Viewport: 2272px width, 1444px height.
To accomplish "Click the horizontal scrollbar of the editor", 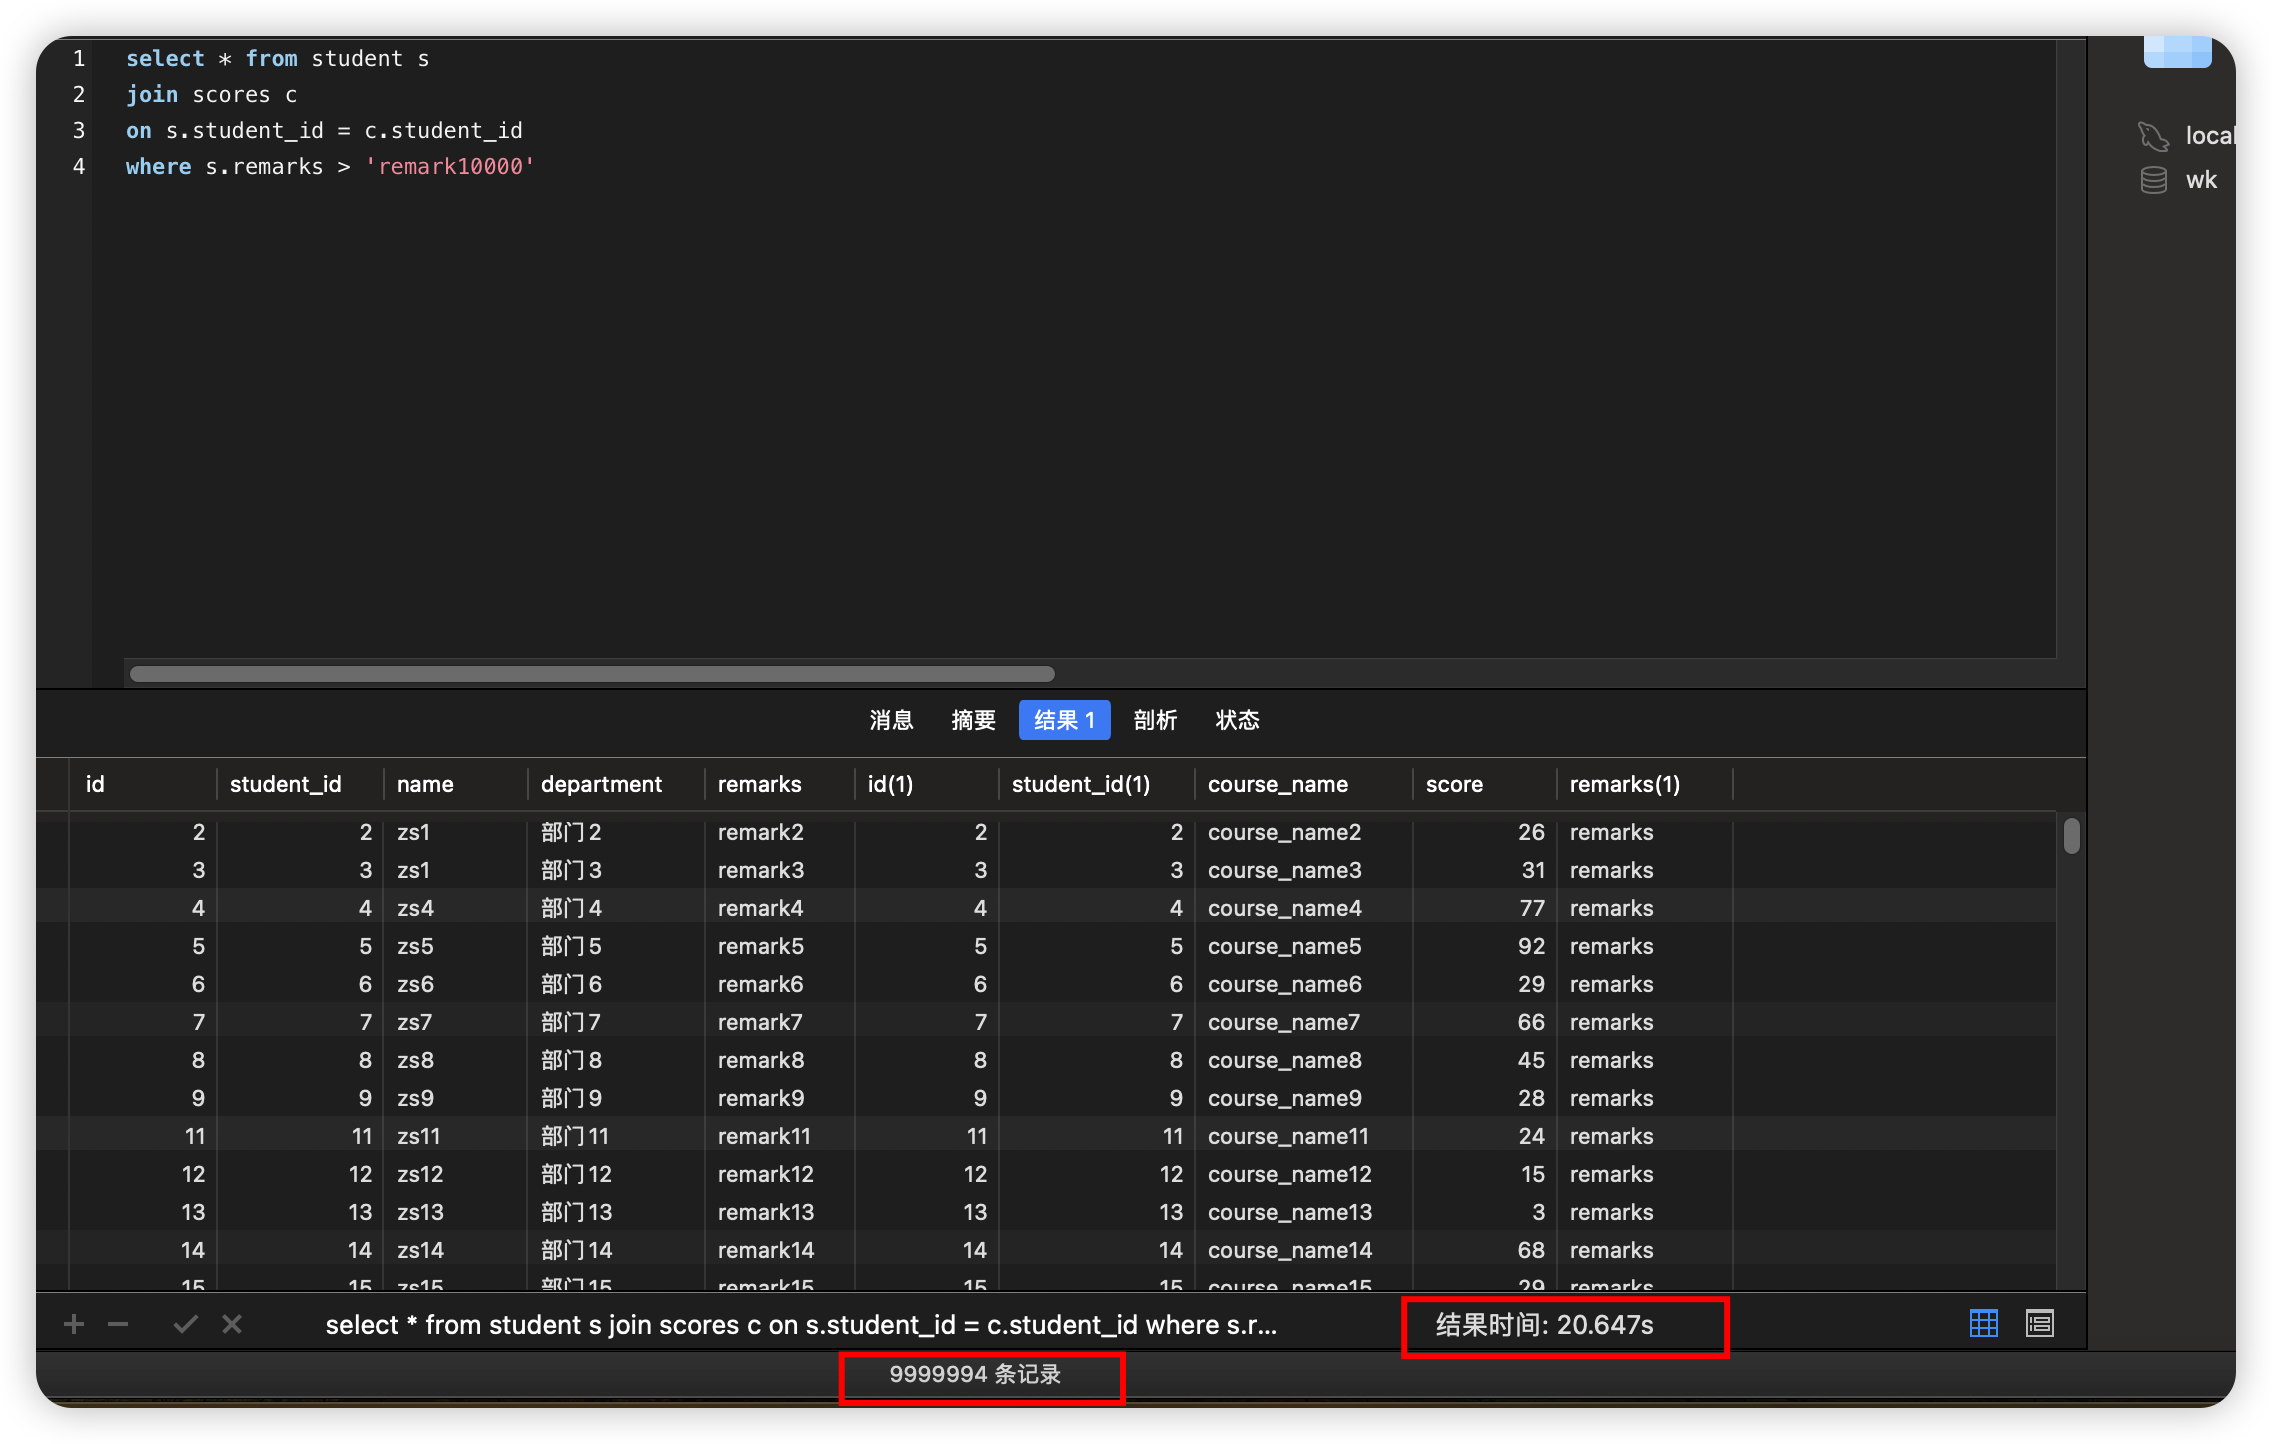I will (592, 674).
